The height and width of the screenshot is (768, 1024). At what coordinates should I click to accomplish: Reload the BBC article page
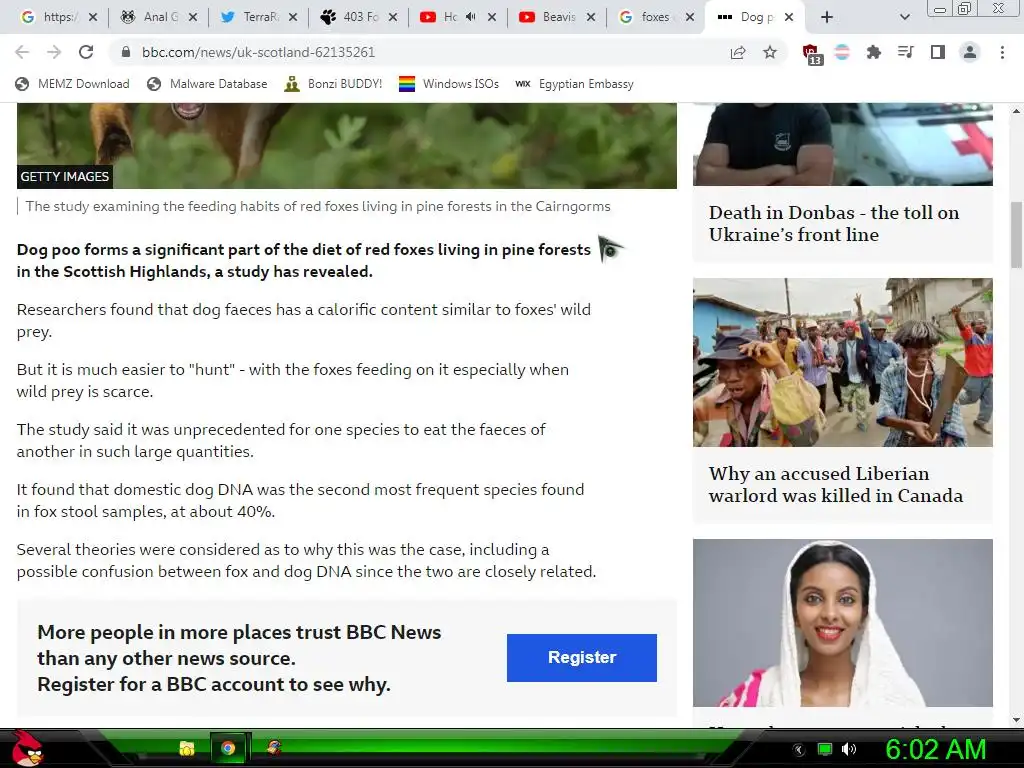click(86, 52)
